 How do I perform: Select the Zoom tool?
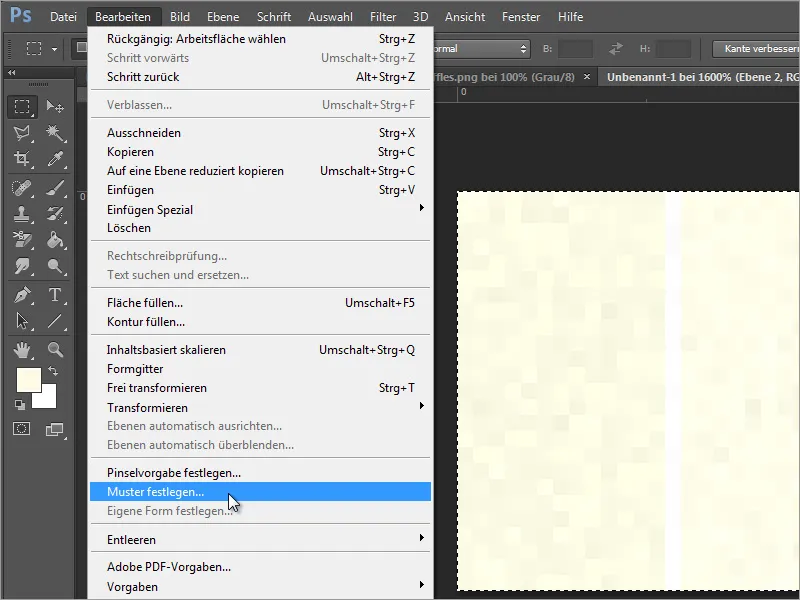[55, 350]
